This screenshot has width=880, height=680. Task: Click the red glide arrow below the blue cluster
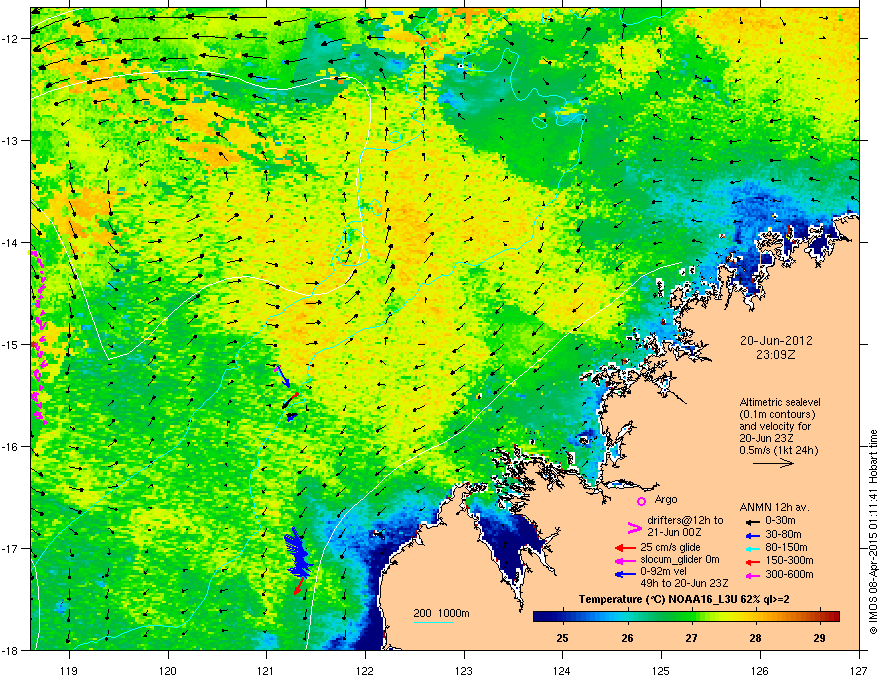299,586
